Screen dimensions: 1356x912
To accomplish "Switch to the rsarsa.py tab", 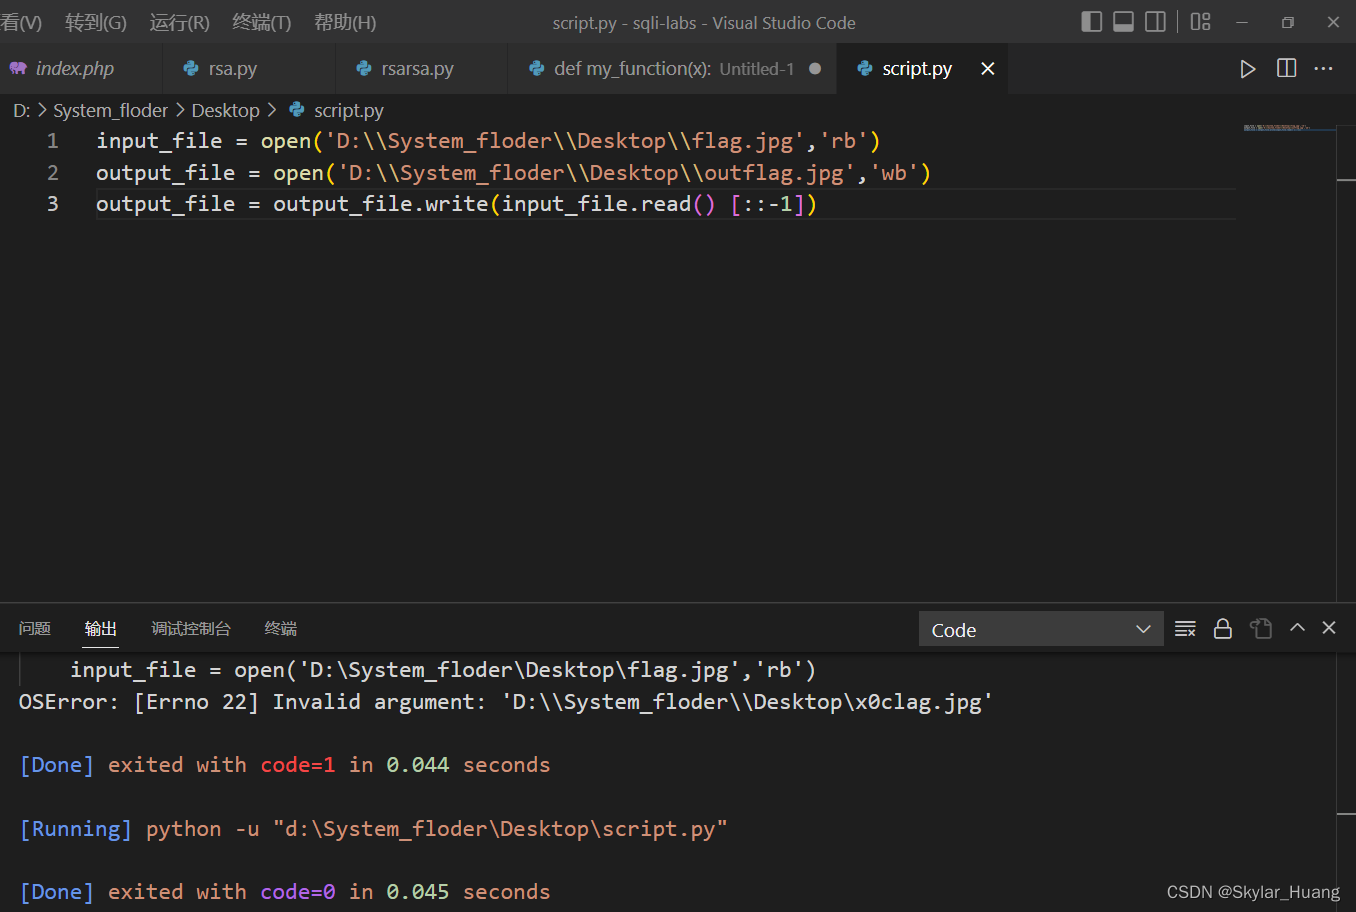I will click(417, 68).
